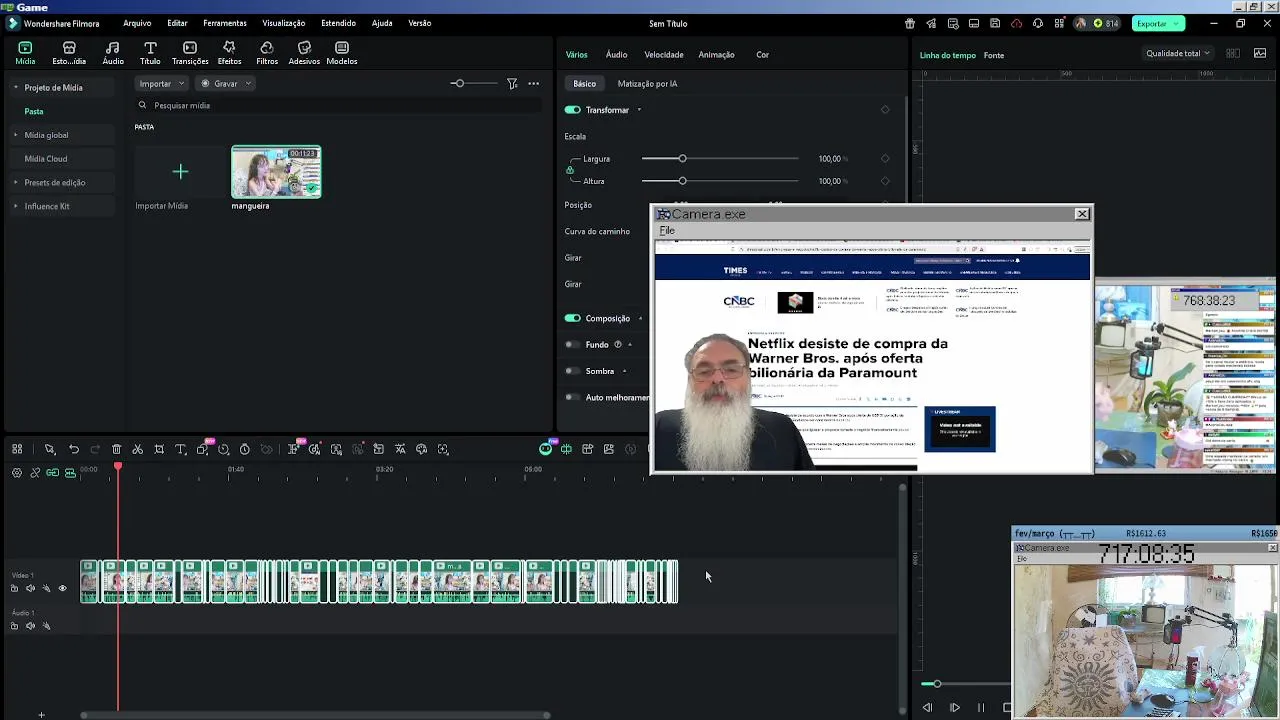Click the save project floppy icon

(995, 23)
